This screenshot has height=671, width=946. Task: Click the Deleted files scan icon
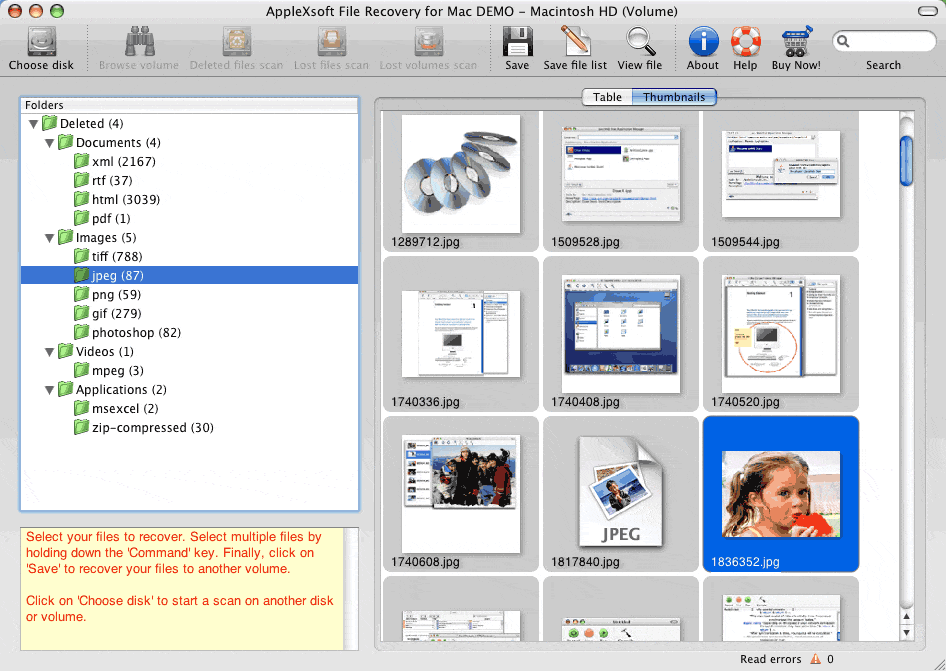[236, 42]
